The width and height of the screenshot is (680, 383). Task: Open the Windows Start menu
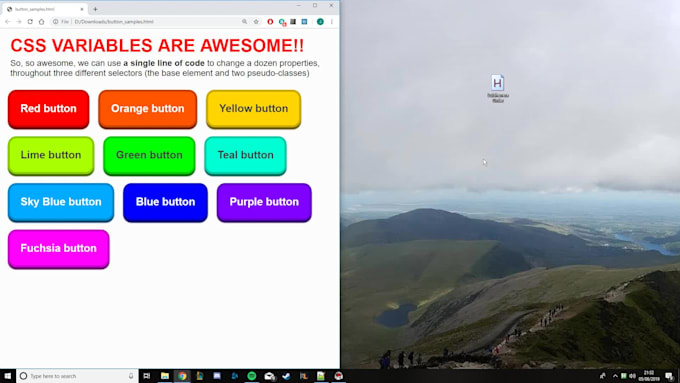tap(7, 376)
